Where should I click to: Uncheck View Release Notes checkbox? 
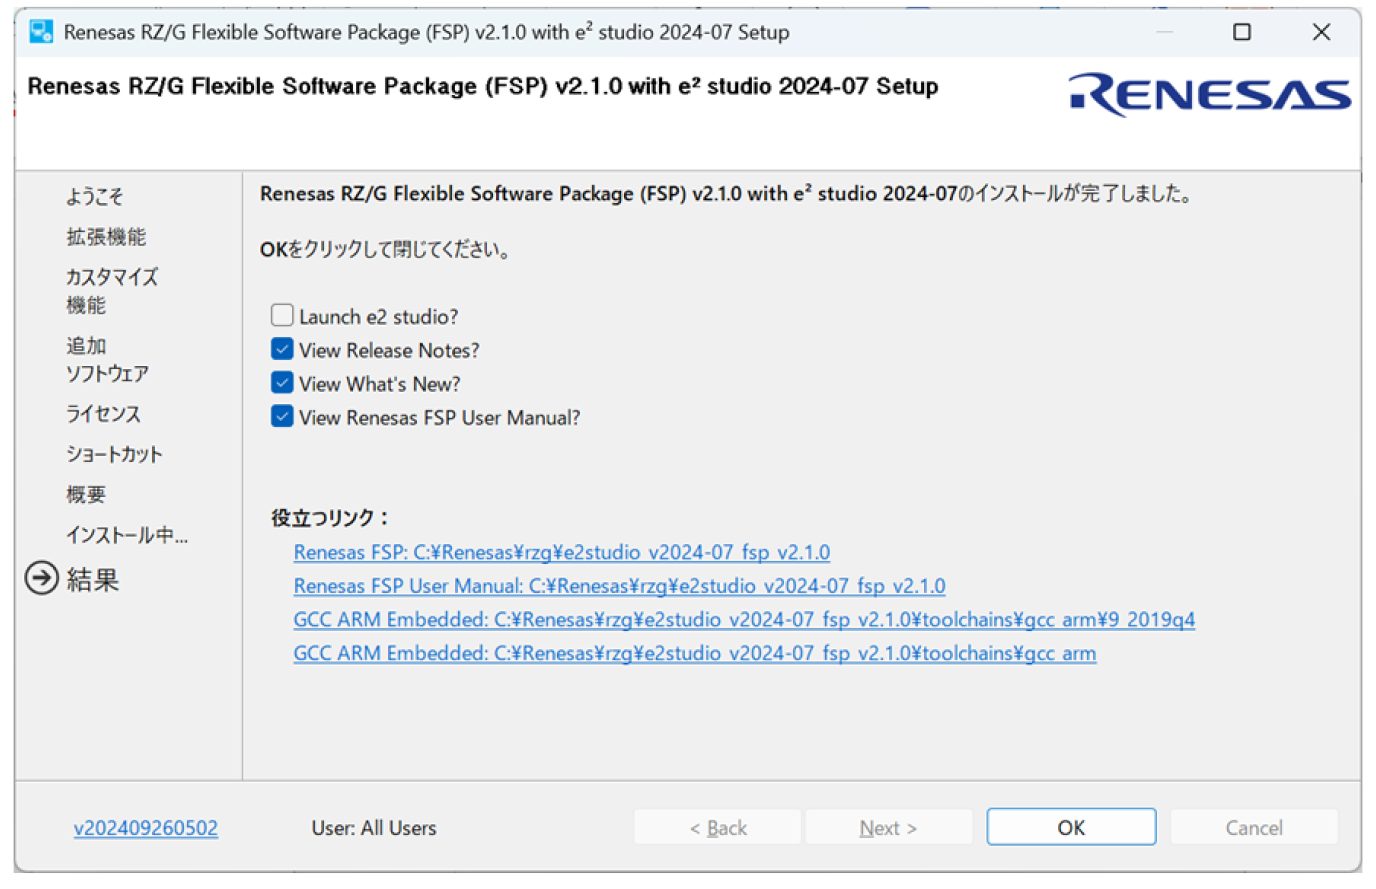coord(282,350)
